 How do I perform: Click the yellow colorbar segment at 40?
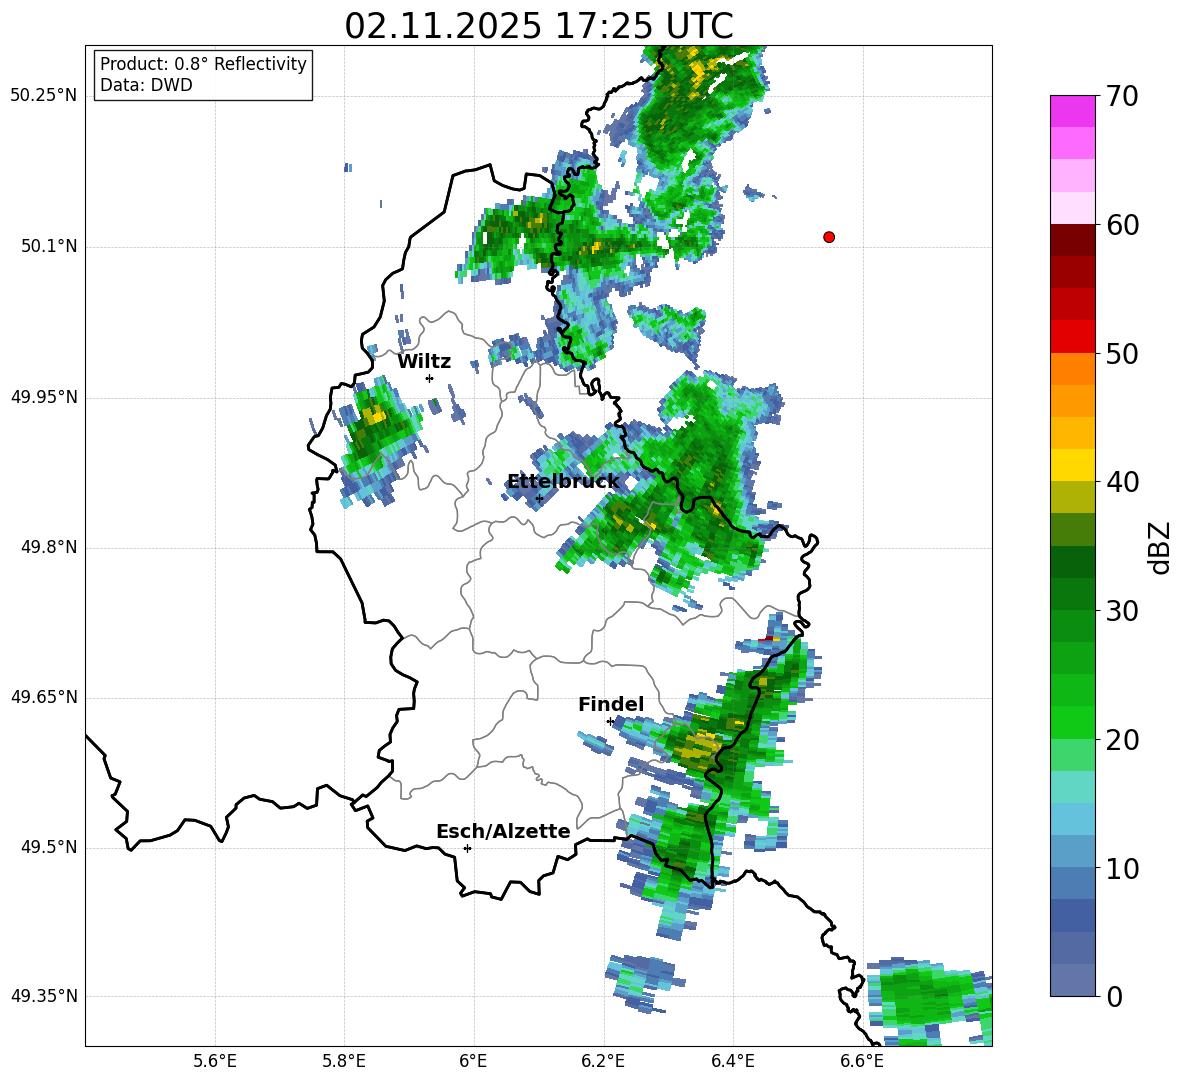tap(1072, 465)
